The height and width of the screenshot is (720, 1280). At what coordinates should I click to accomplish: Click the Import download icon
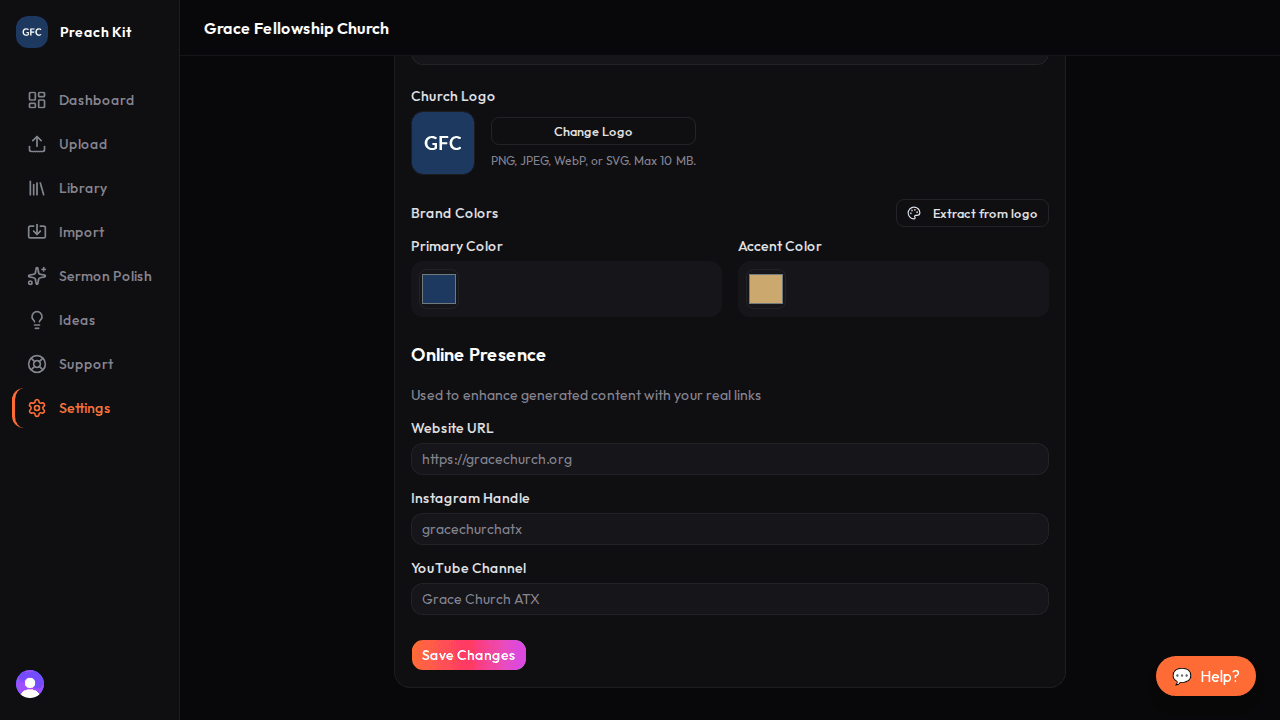(37, 232)
